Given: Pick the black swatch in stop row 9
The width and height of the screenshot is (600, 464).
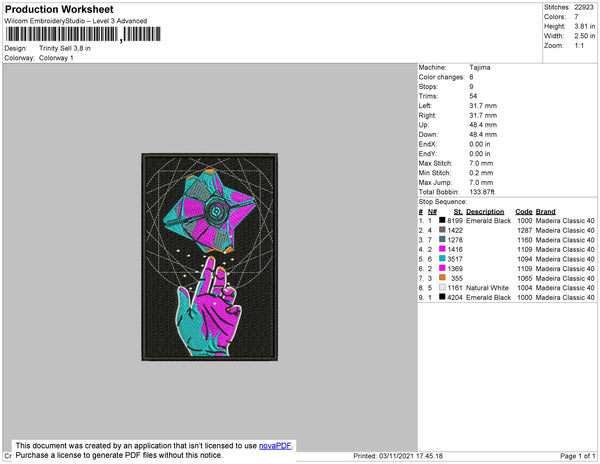Looking at the screenshot, I should coord(442,297).
